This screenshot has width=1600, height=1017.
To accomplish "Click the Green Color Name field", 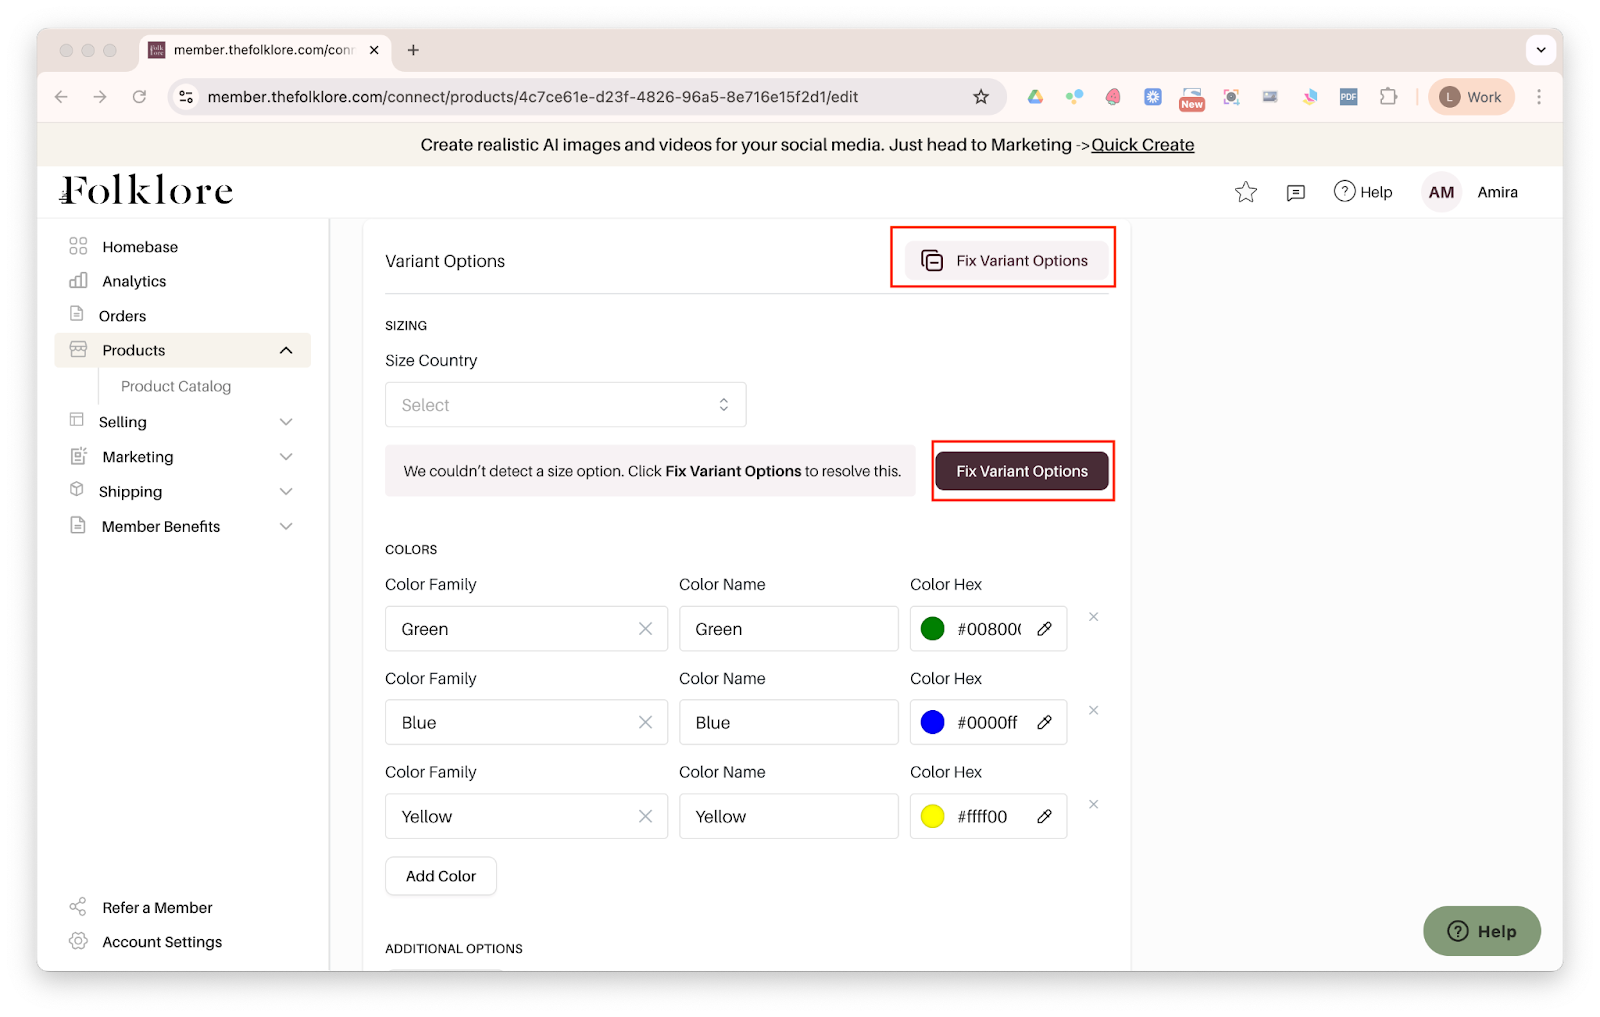I will coord(788,629).
